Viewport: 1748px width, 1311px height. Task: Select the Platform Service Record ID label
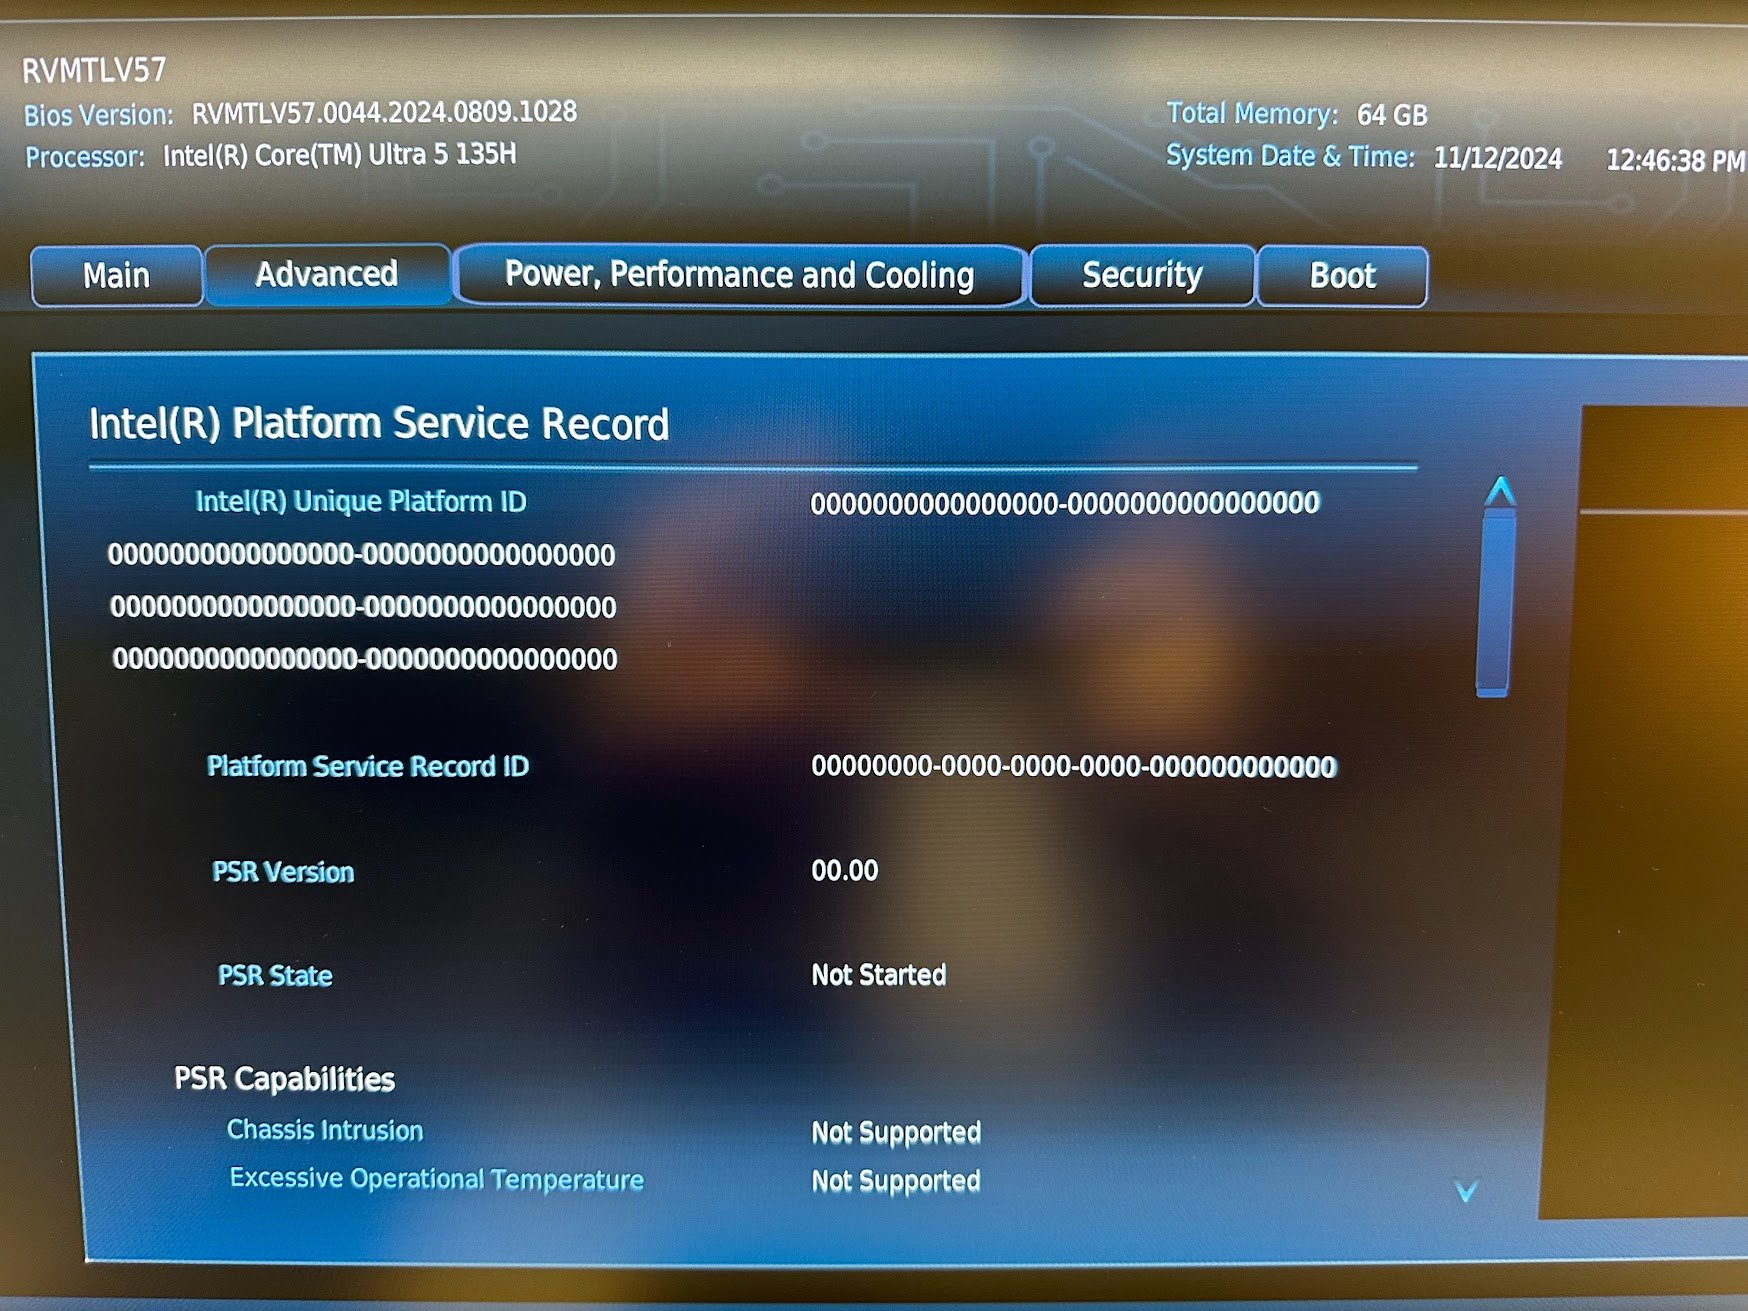pos(368,766)
